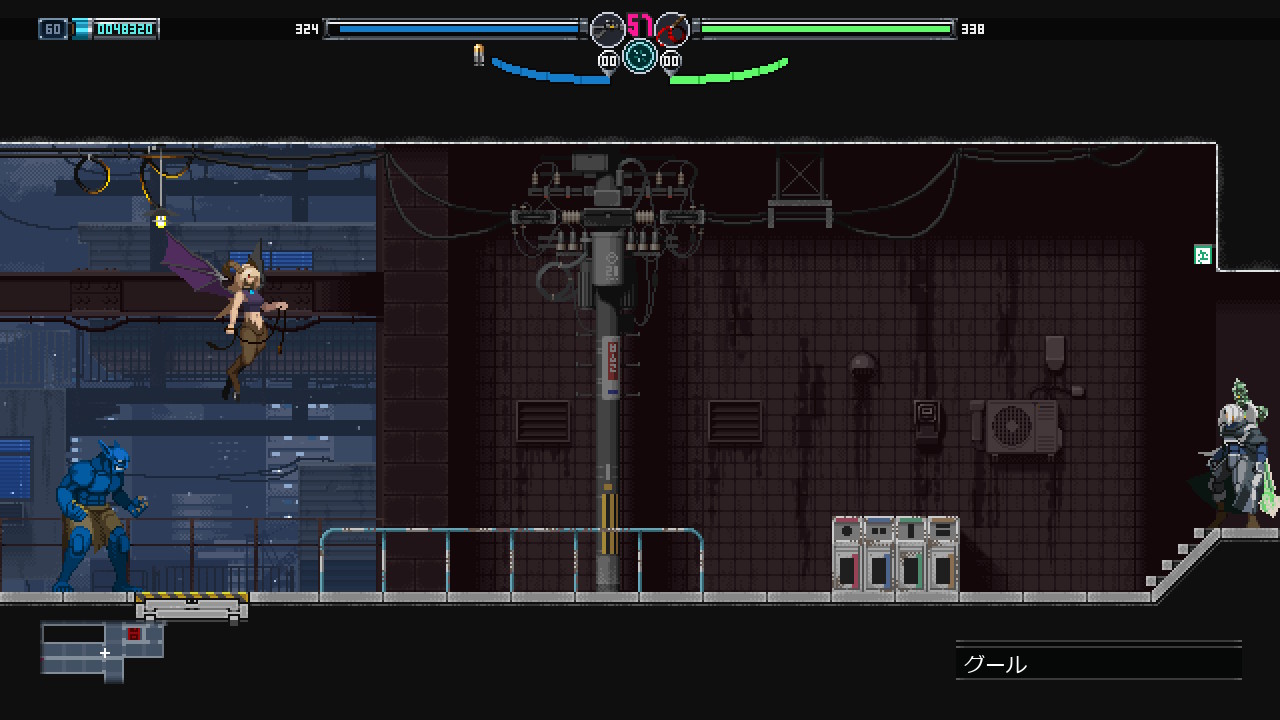
Task: Target the blue muscular demon enemy
Action: (x=98, y=515)
